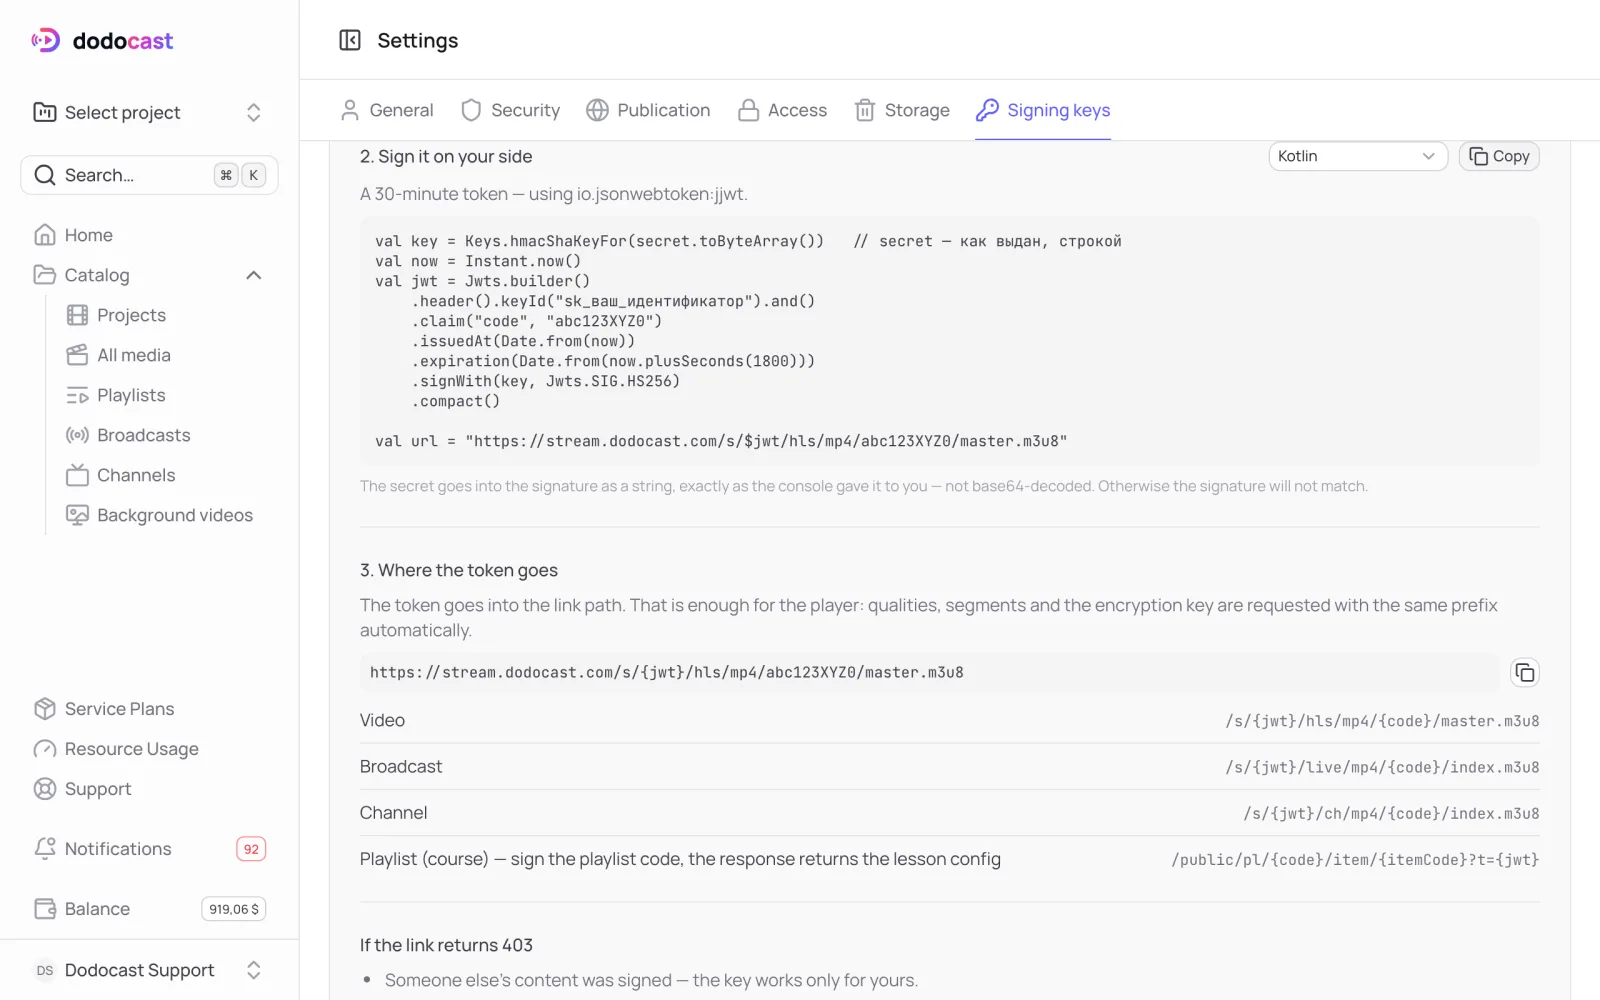Screen dimensions: 1600x1000
Task: Click the Broadcasts signal icon
Action: (77, 435)
